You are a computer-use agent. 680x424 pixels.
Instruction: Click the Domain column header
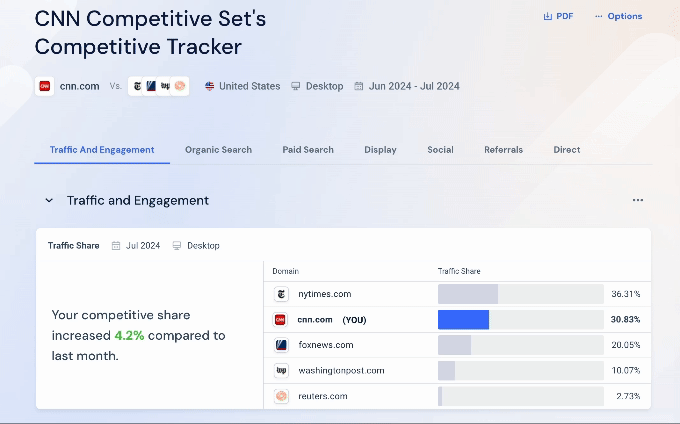point(285,271)
